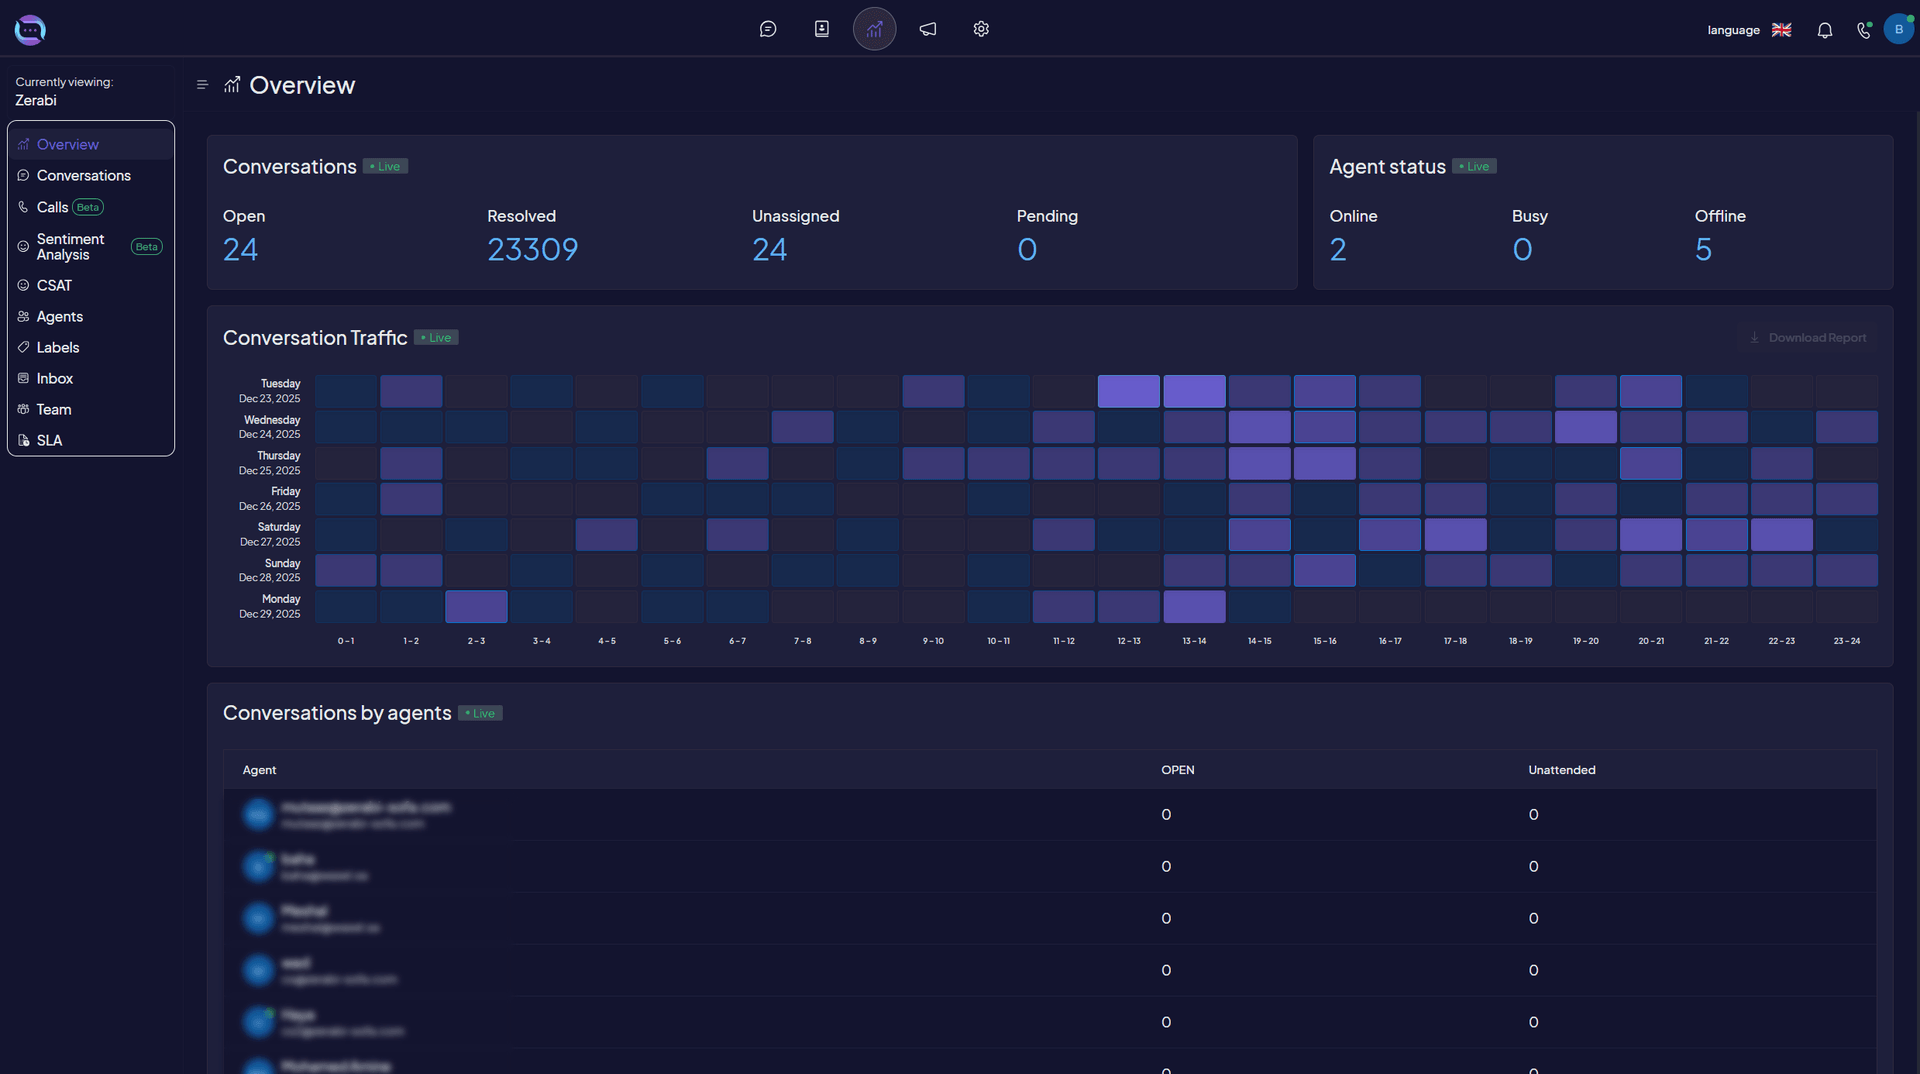Switch to the CSAT section
The height and width of the screenshot is (1074, 1920).
coord(54,285)
